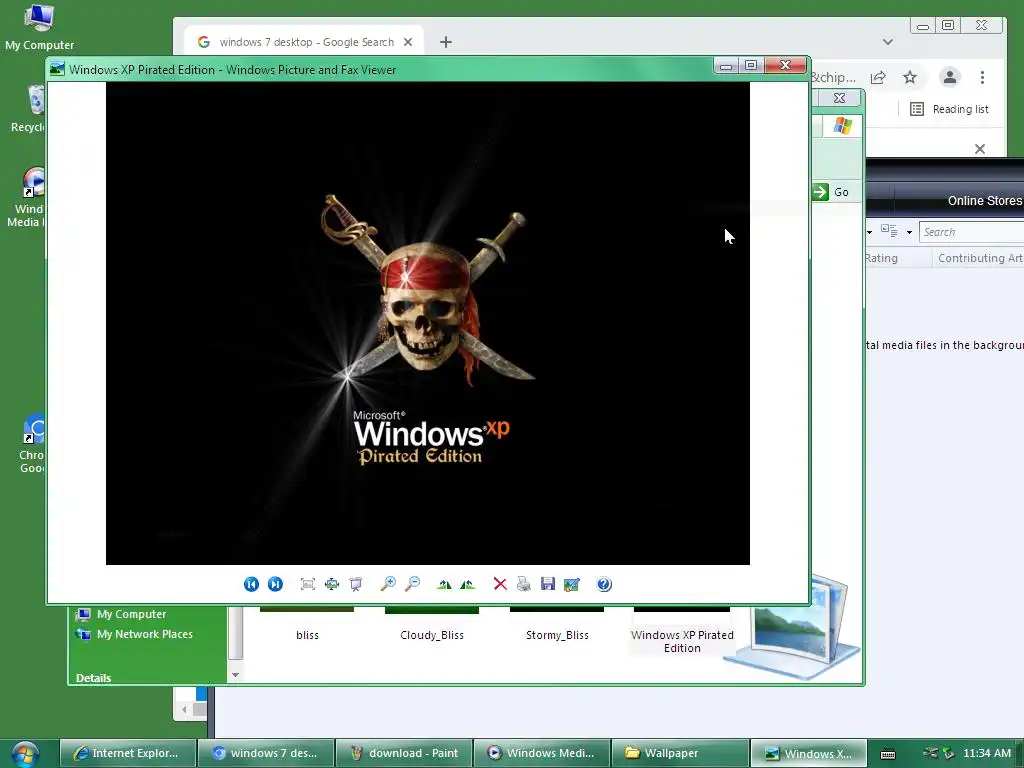The width and height of the screenshot is (1024, 768).
Task: Click the Explorer sidebar scroll-down arrow
Action: 235,675
